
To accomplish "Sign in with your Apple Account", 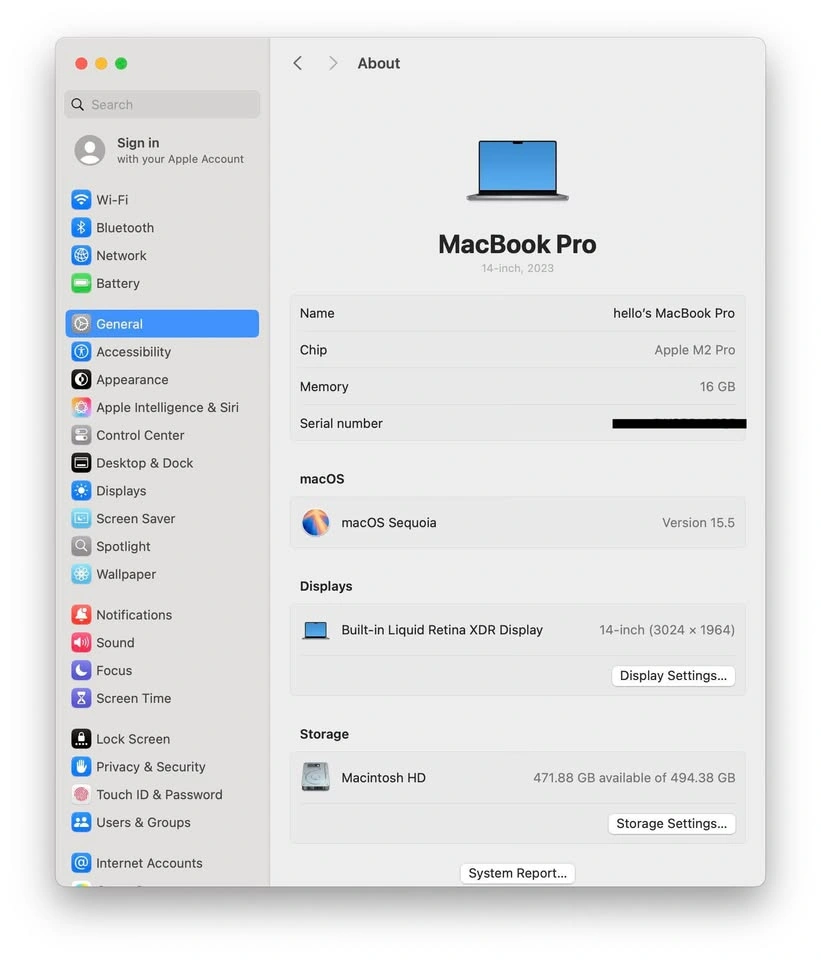I will [160, 151].
